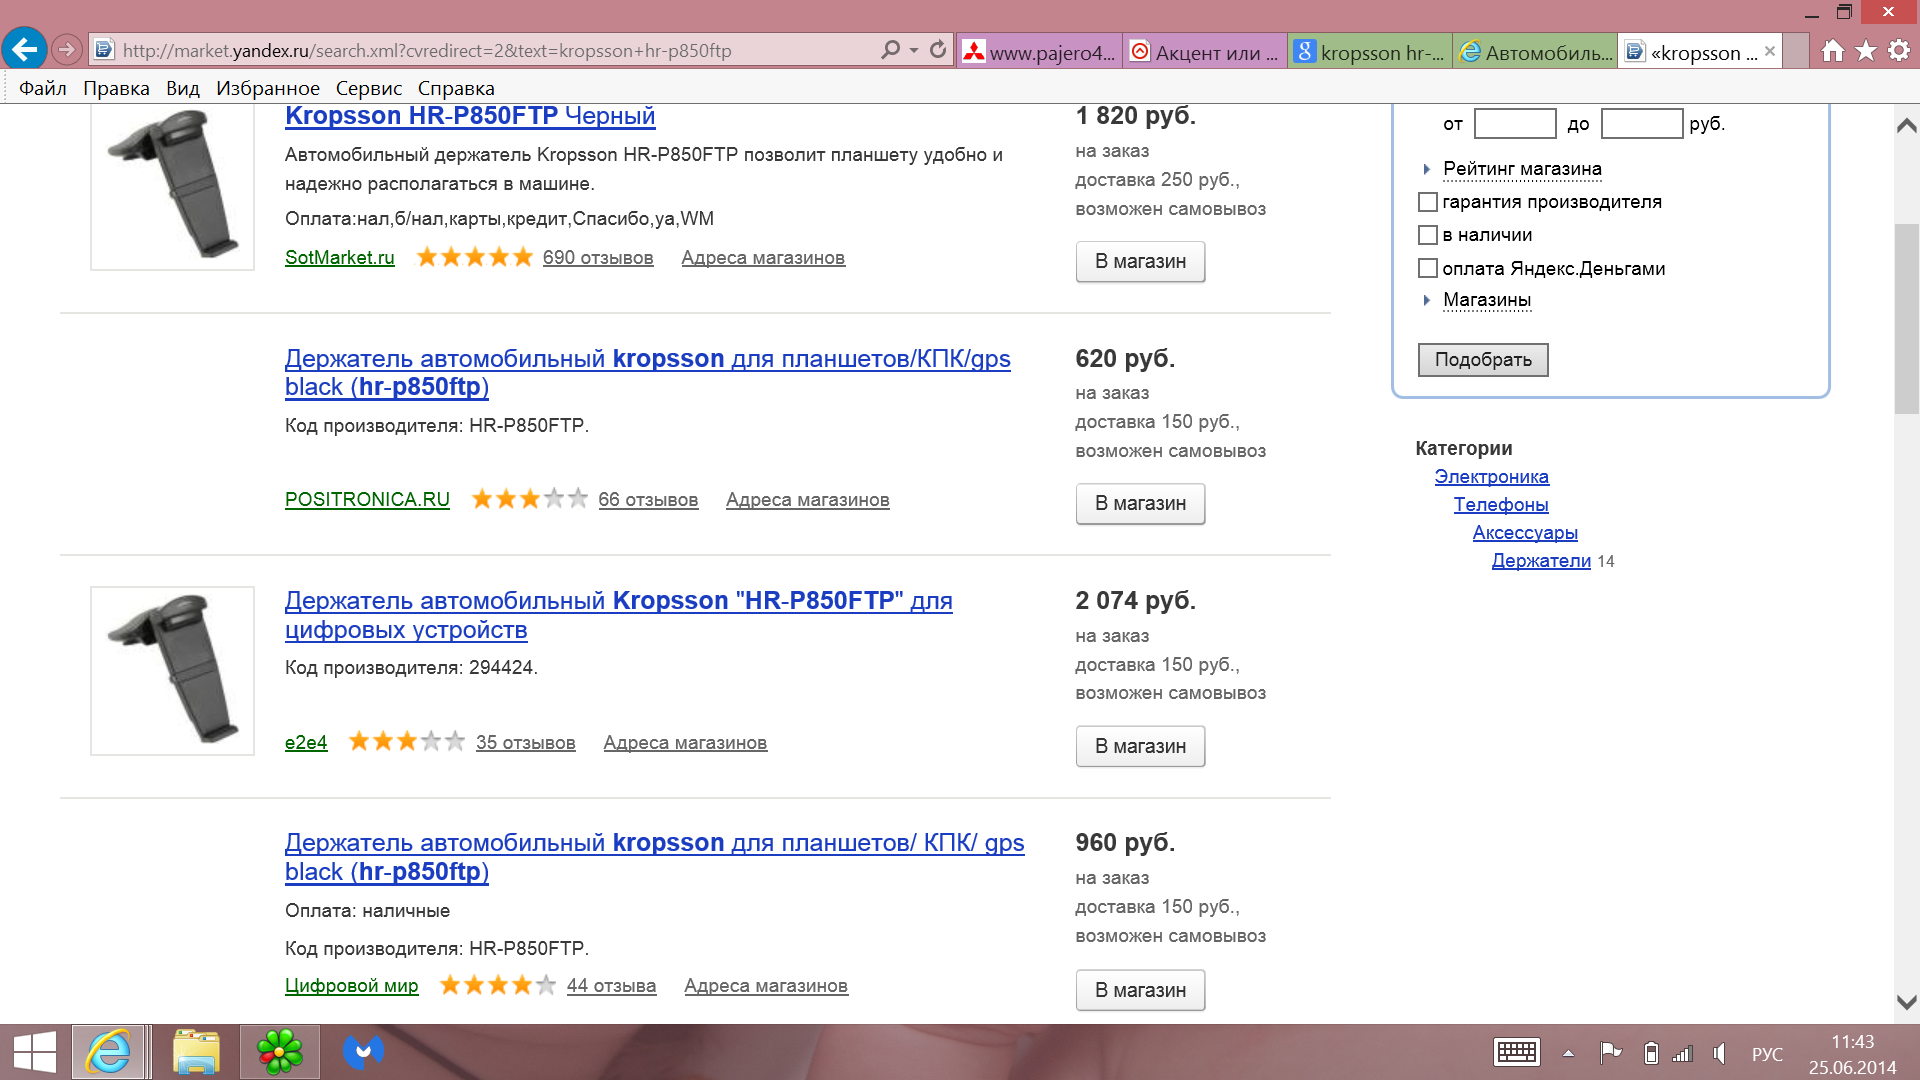Tick the в наличии checkbox
1920x1080 pixels.
[x=1428, y=235]
